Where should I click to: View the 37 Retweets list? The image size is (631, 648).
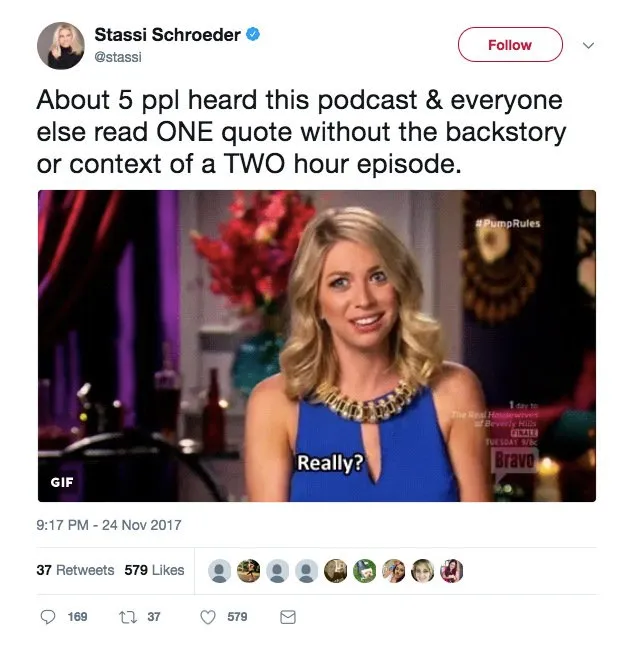click(x=75, y=570)
